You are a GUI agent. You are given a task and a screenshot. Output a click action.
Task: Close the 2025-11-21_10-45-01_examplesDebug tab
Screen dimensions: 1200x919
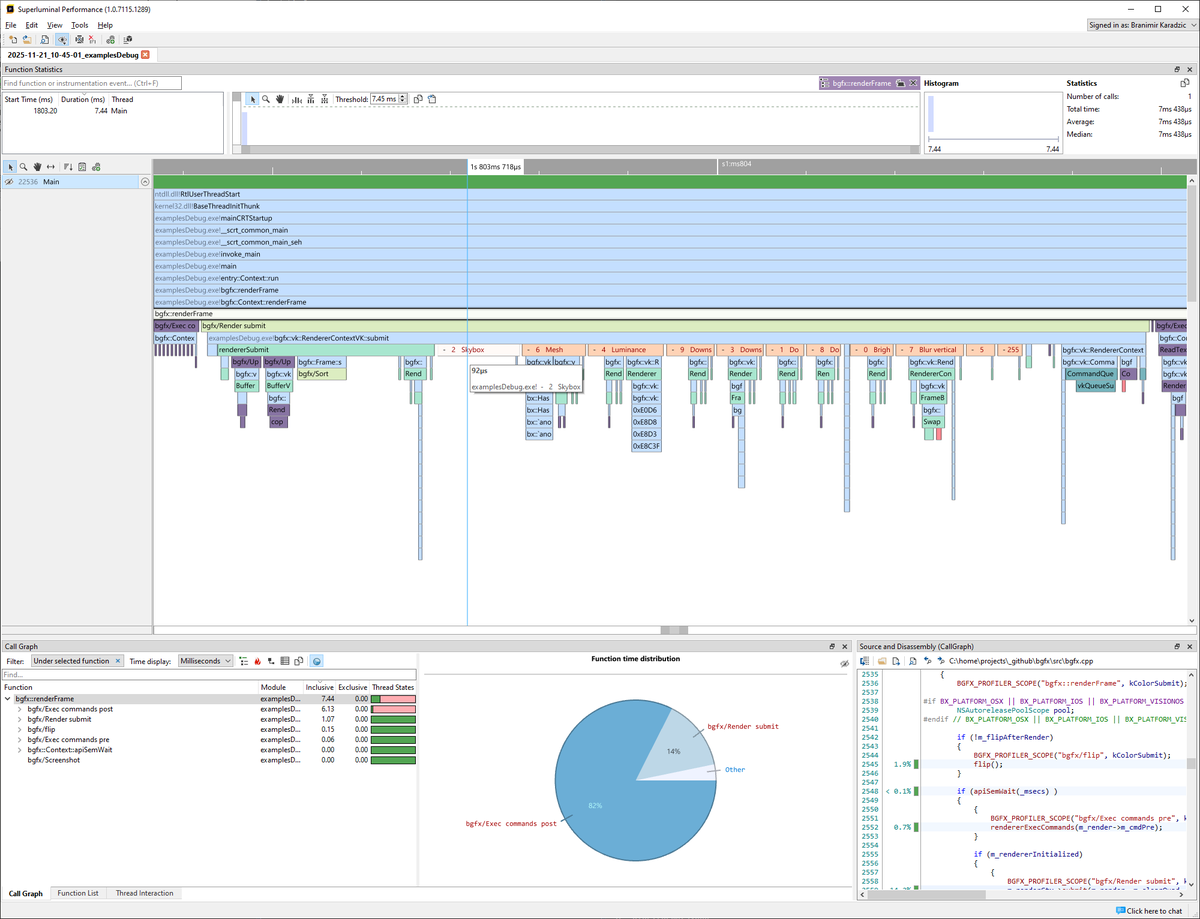pos(145,55)
